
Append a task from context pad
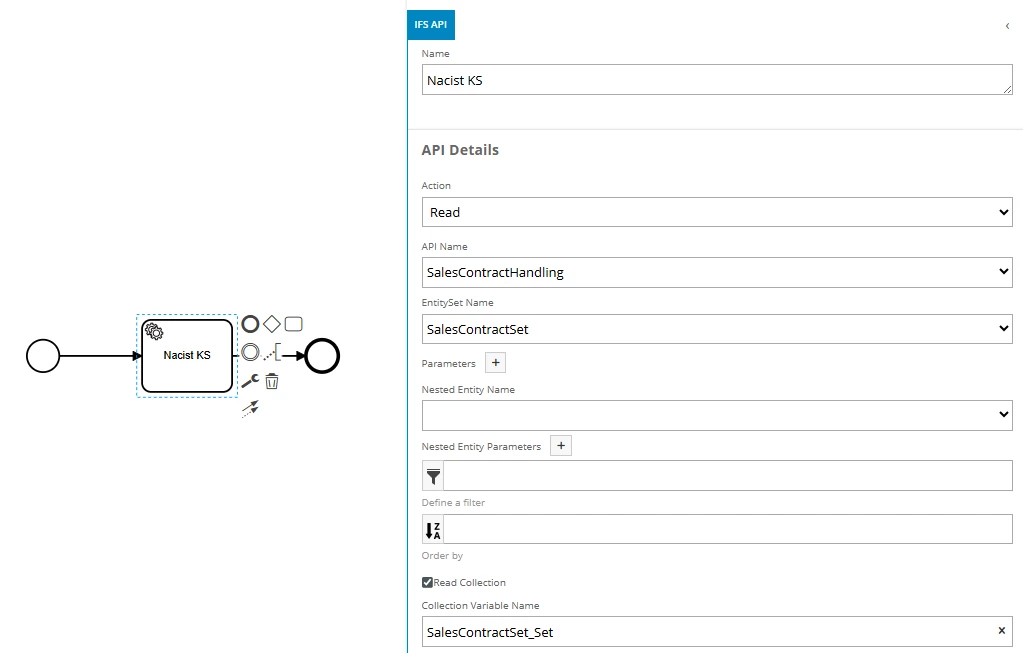(x=294, y=324)
